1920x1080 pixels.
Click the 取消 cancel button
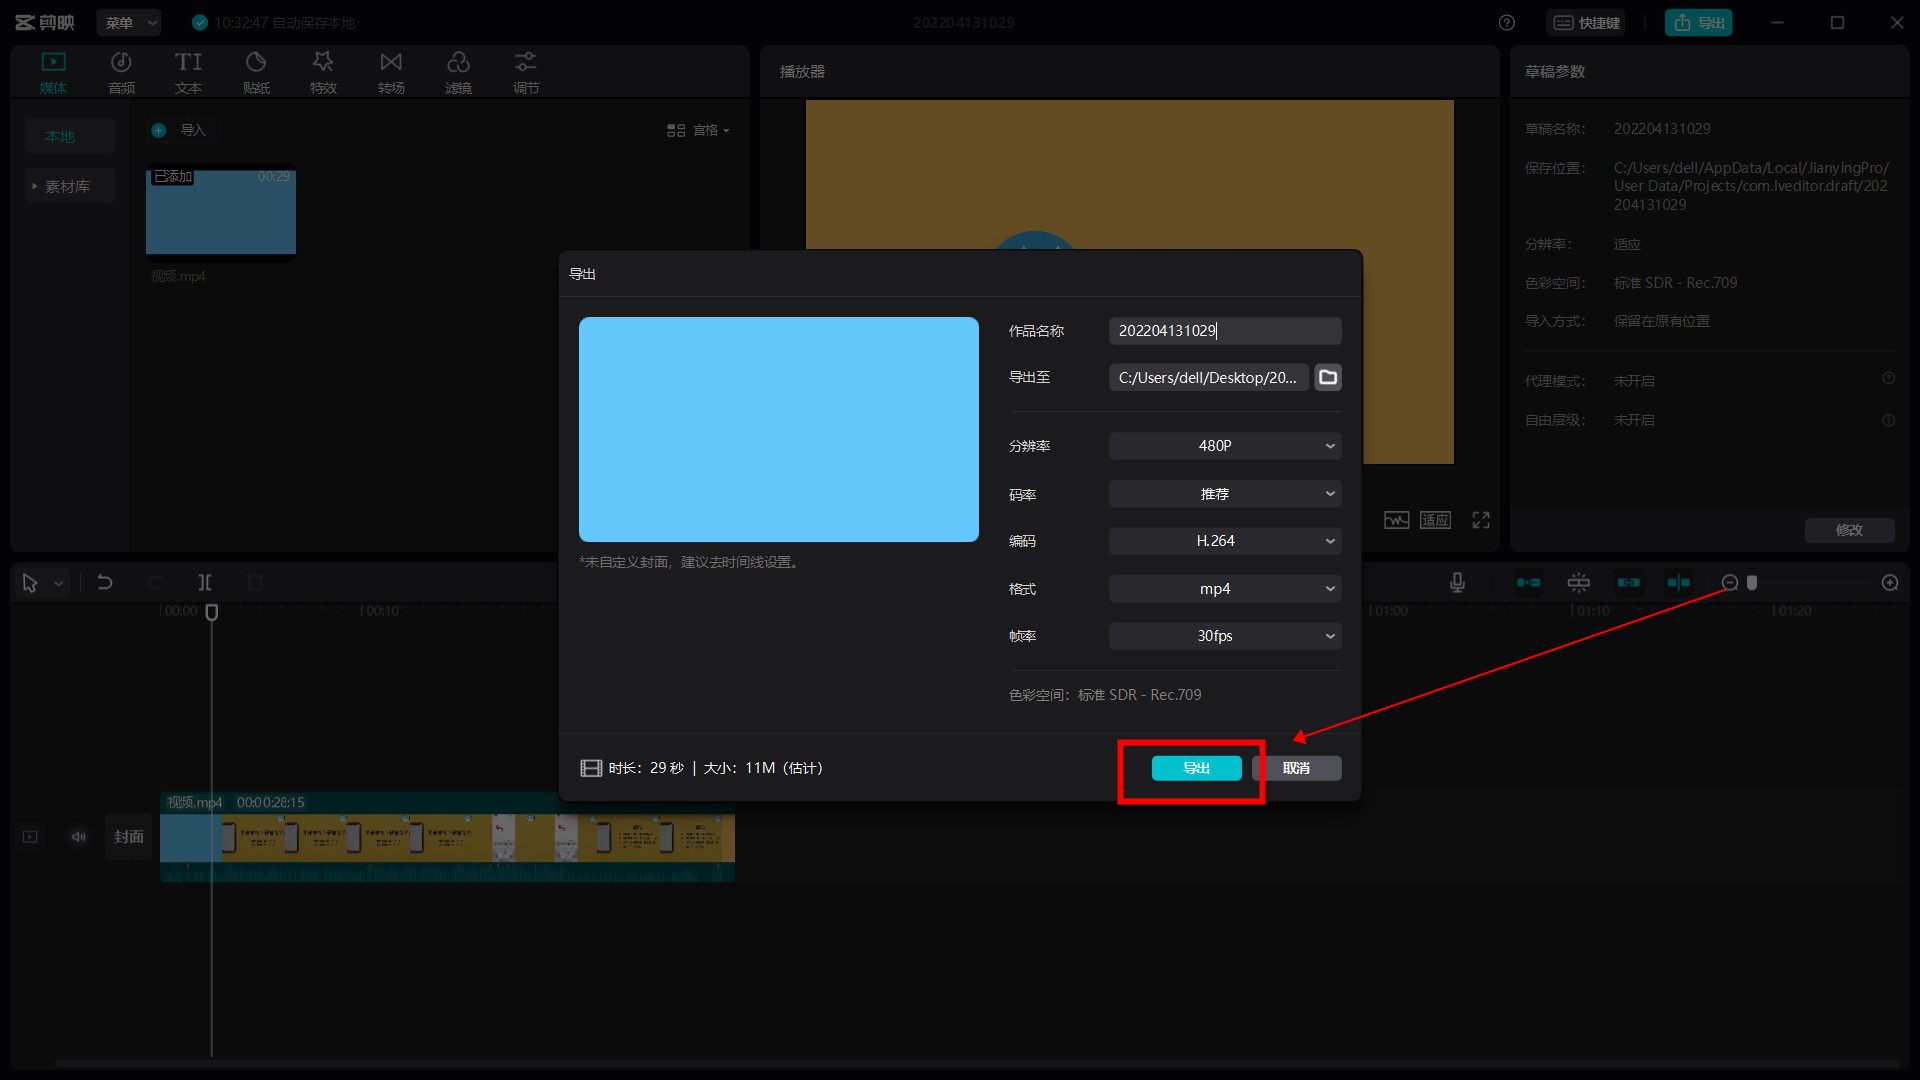click(x=1296, y=768)
